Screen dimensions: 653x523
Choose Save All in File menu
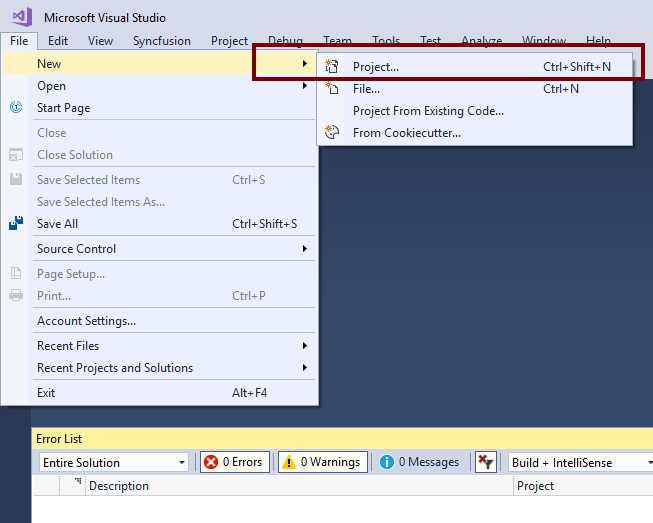[160, 224]
